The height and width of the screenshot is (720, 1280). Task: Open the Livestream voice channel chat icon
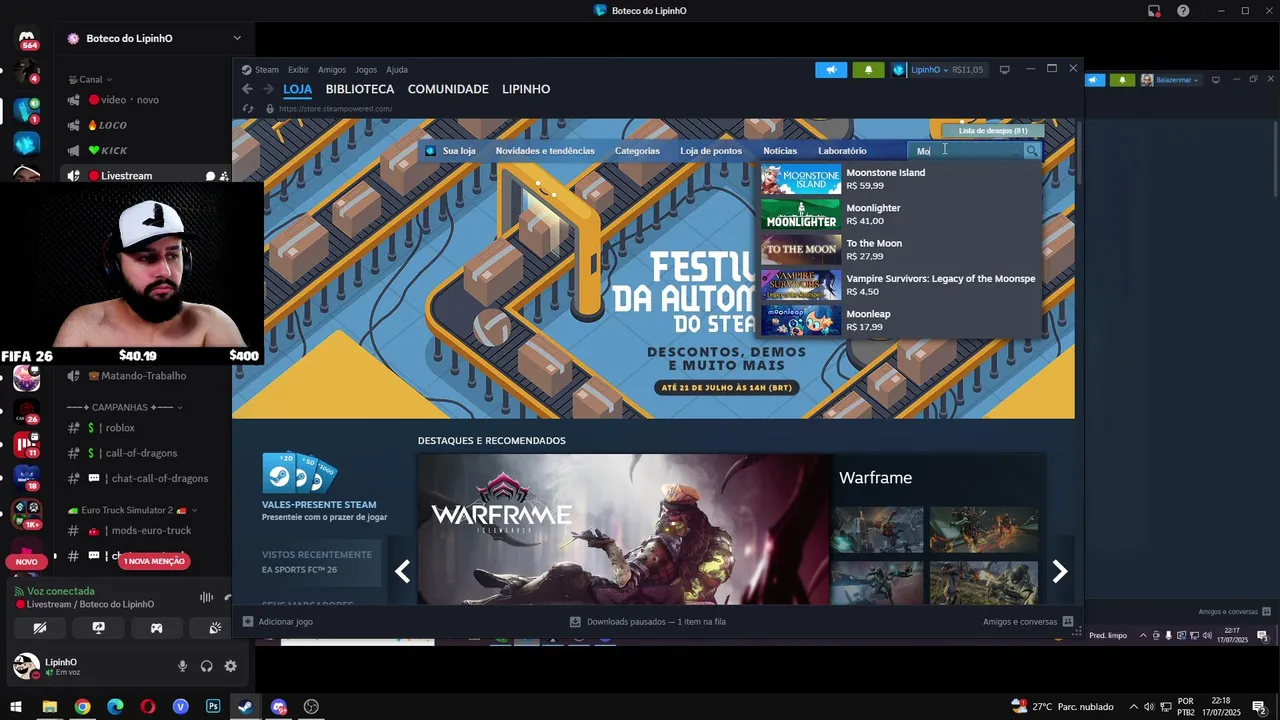210,176
